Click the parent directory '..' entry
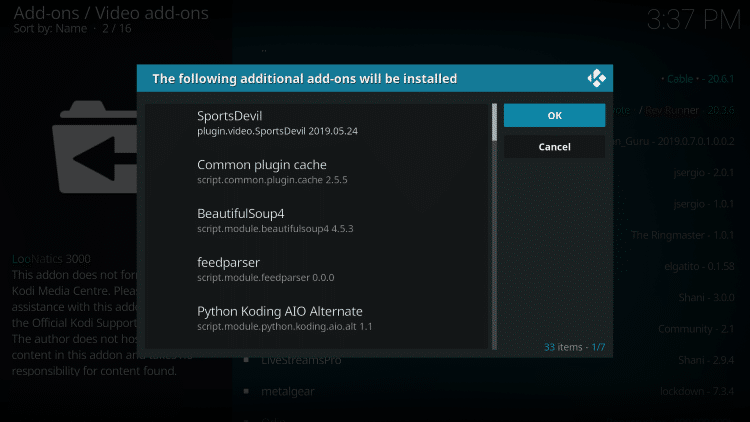The image size is (750, 422). tap(264, 49)
